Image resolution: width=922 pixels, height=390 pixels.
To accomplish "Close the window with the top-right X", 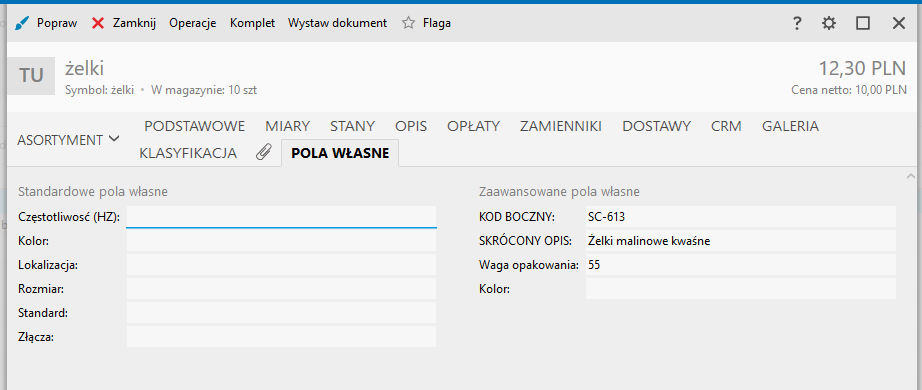I will click(x=898, y=24).
